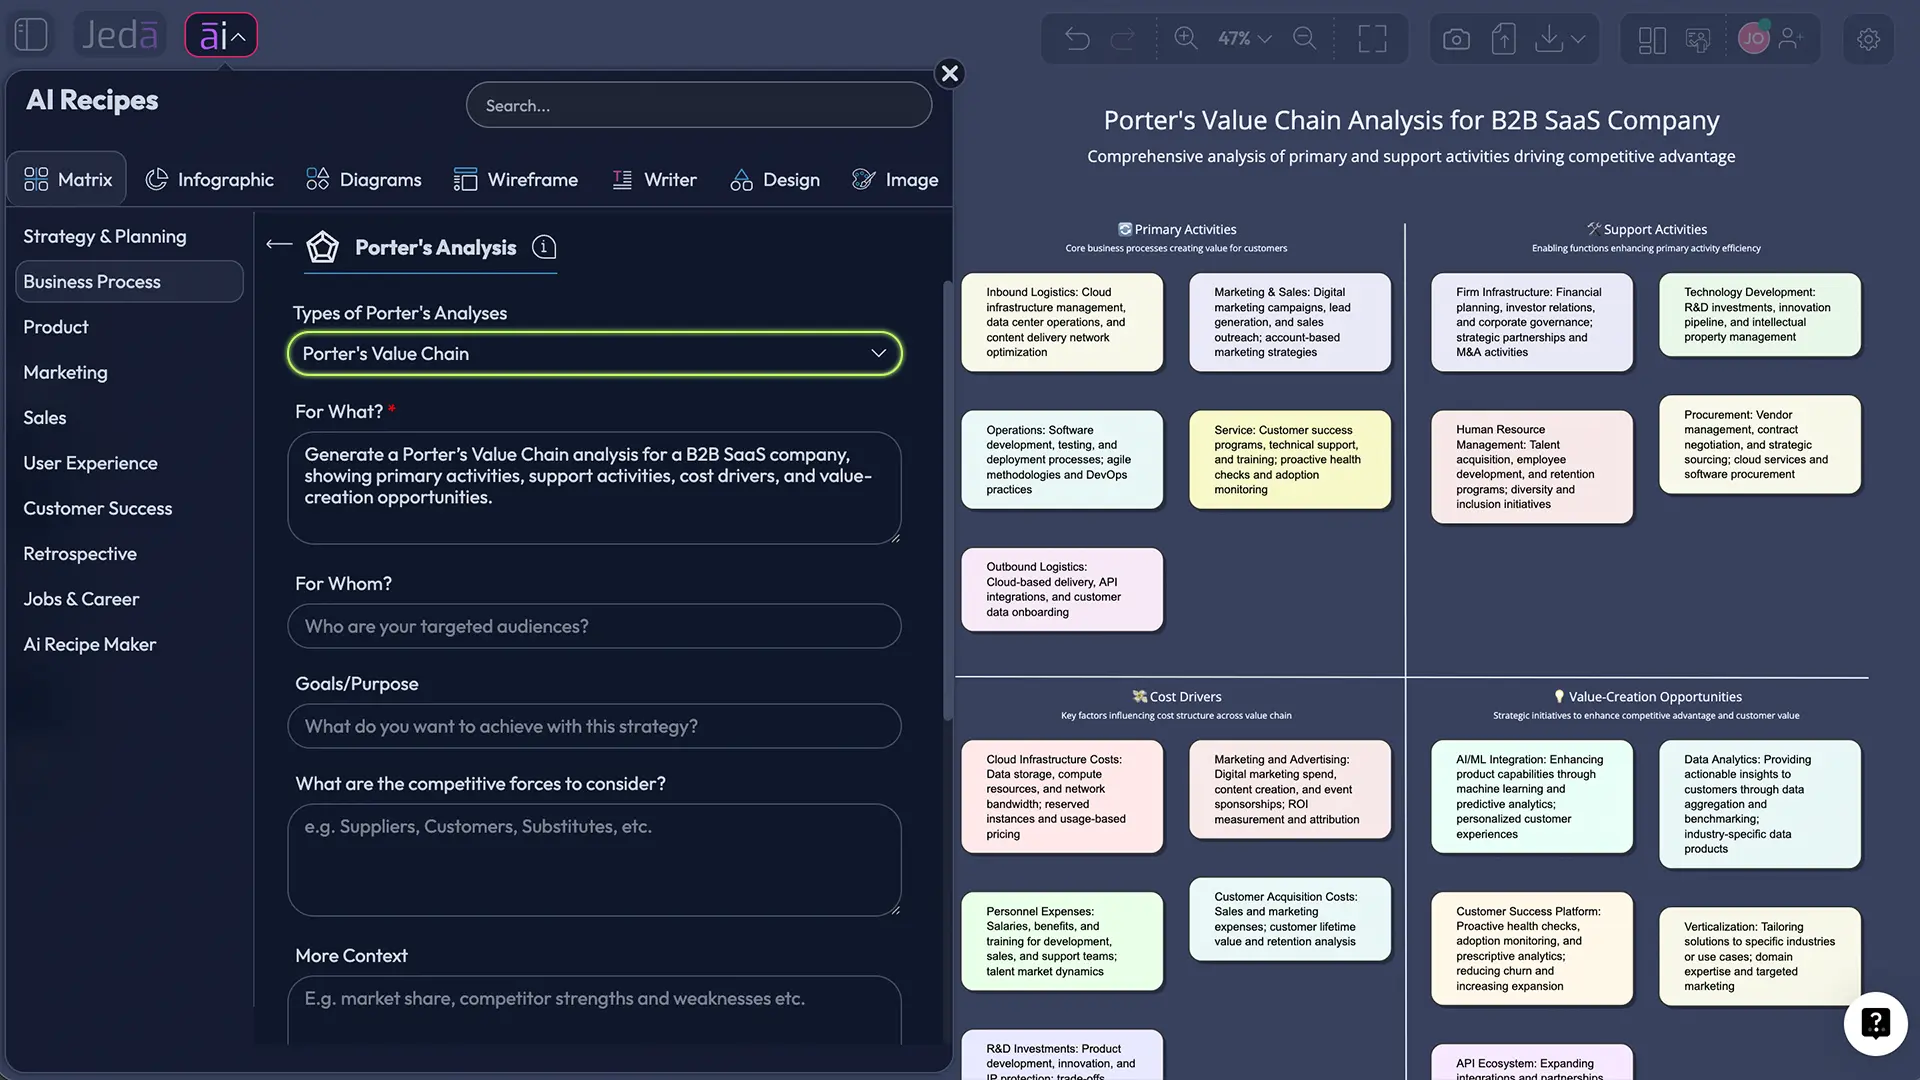1920x1080 pixels.
Task: Click the Porter's Analysis info icon
Action: [544, 247]
